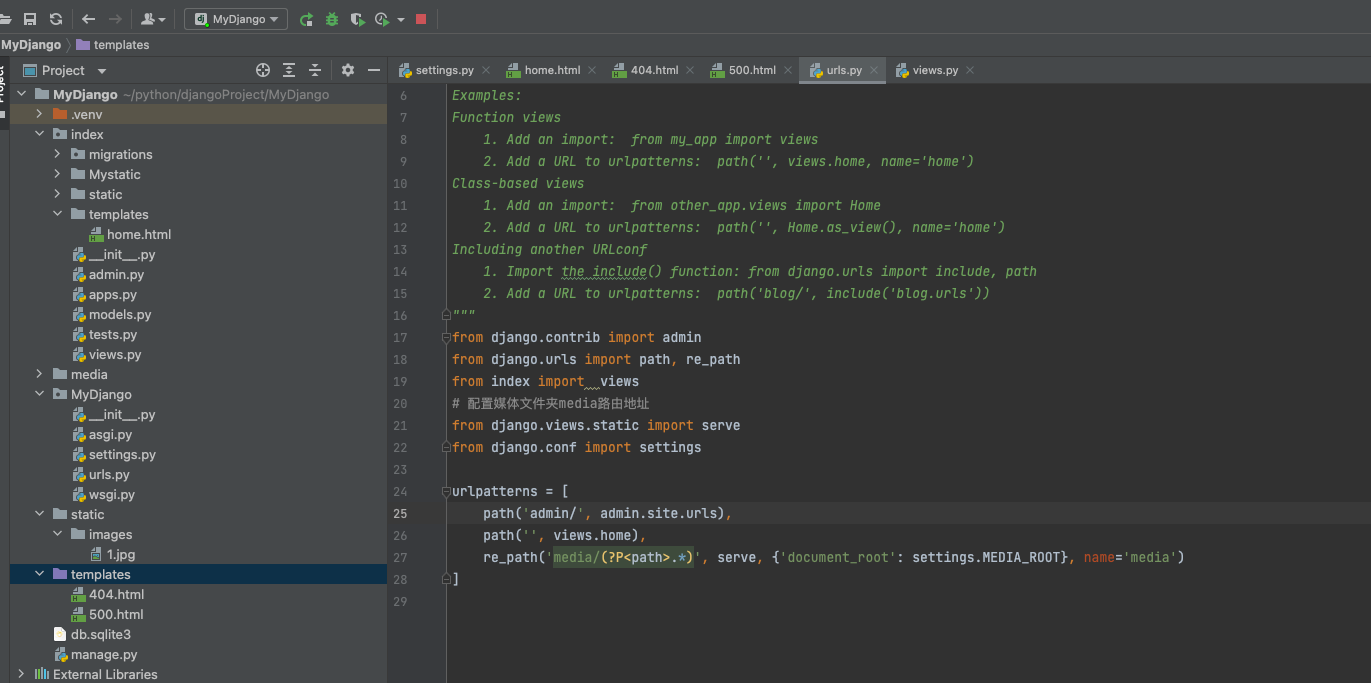Expand the Mystatic folder arrow

tap(57, 174)
